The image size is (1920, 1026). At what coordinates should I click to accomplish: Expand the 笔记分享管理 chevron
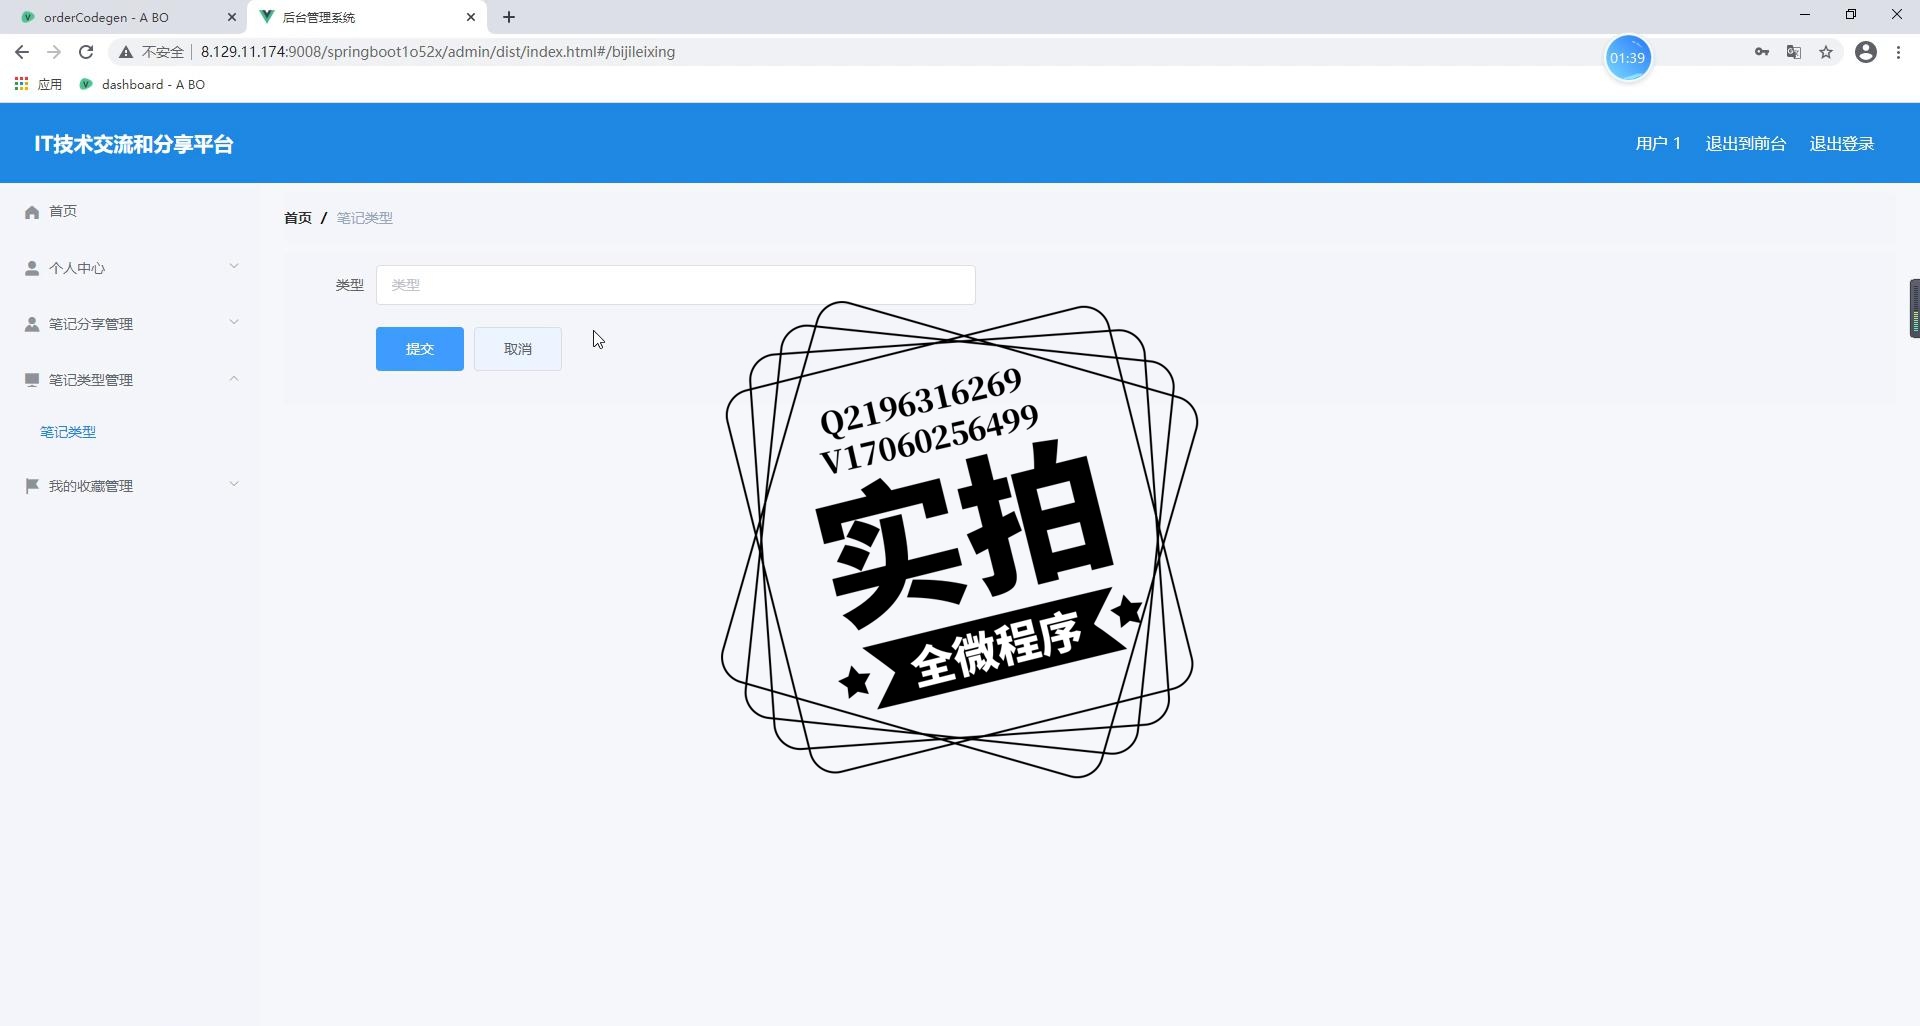coord(234,322)
